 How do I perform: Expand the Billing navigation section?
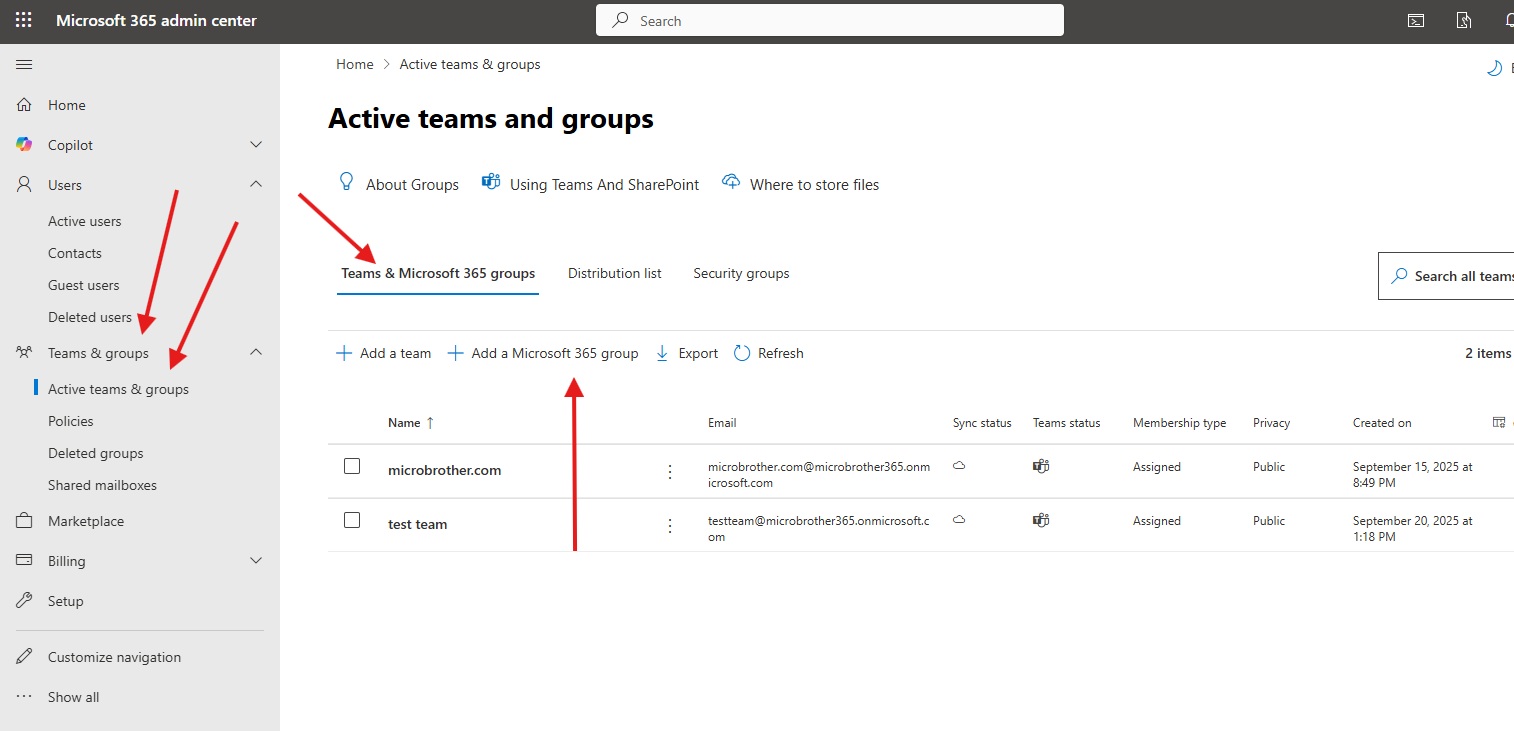tap(256, 561)
